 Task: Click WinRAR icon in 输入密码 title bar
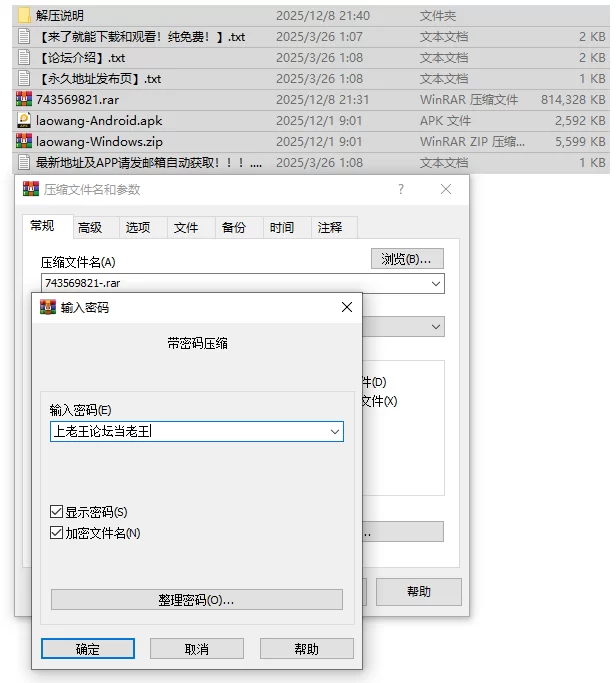tap(48, 307)
